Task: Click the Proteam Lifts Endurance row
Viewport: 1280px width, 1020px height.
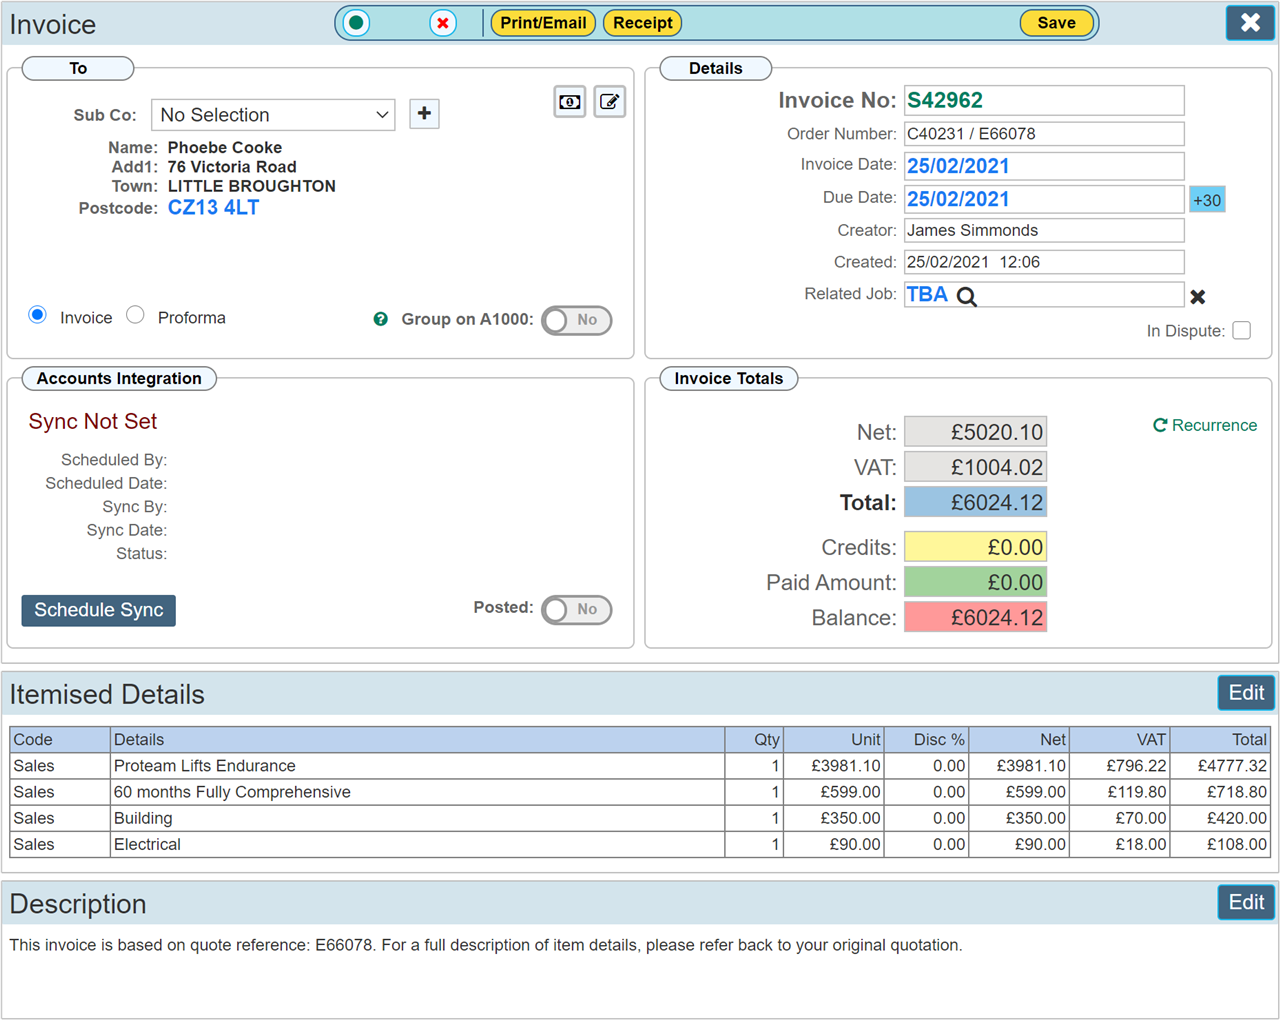Action: click(x=640, y=766)
